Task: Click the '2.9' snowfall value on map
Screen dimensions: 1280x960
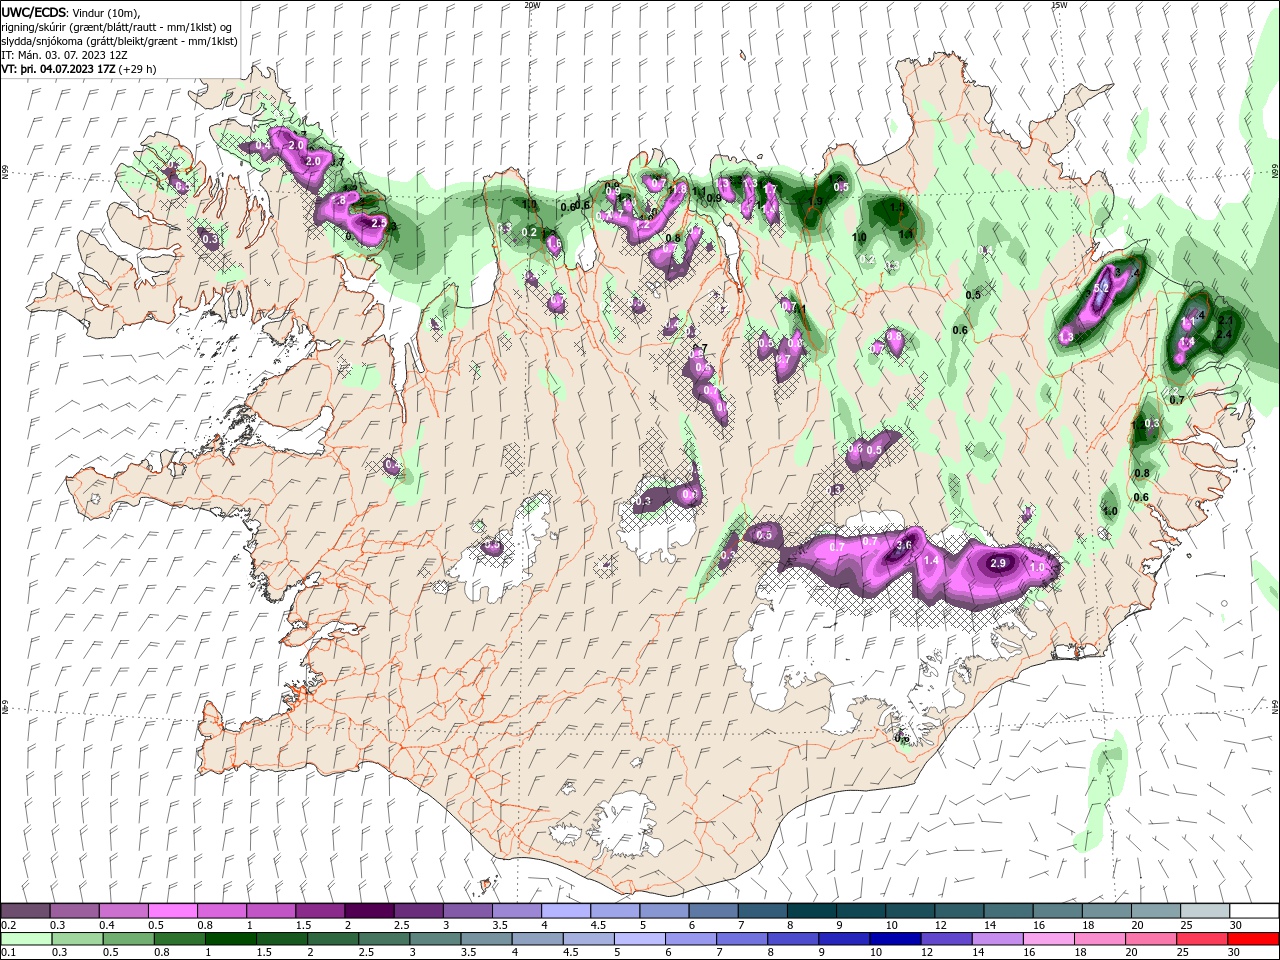Action: (x=997, y=564)
